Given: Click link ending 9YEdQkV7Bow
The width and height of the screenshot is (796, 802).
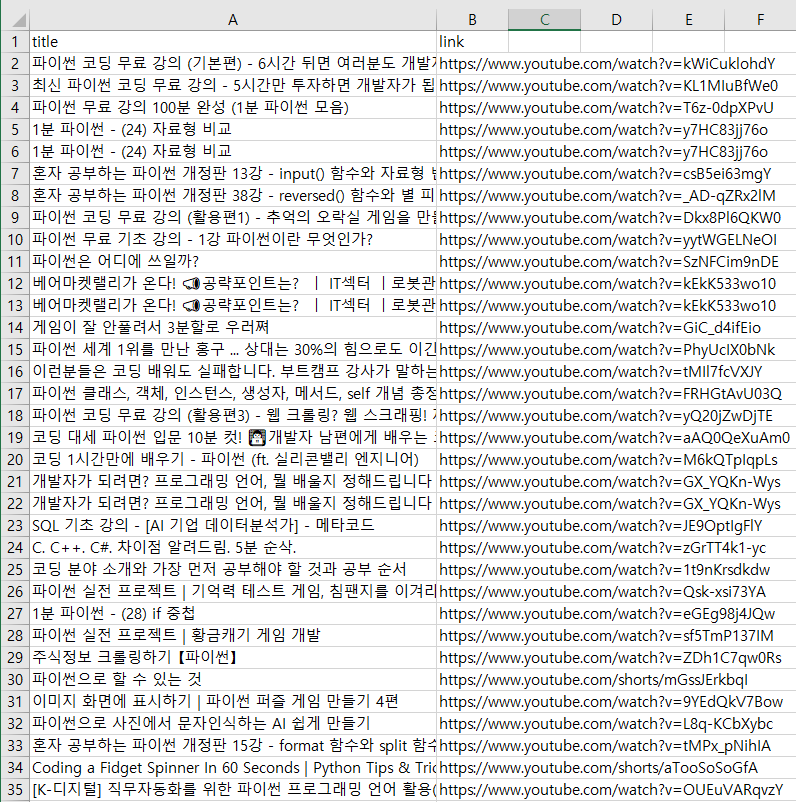Looking at the screenshot, I should click(x=611, y=702).
